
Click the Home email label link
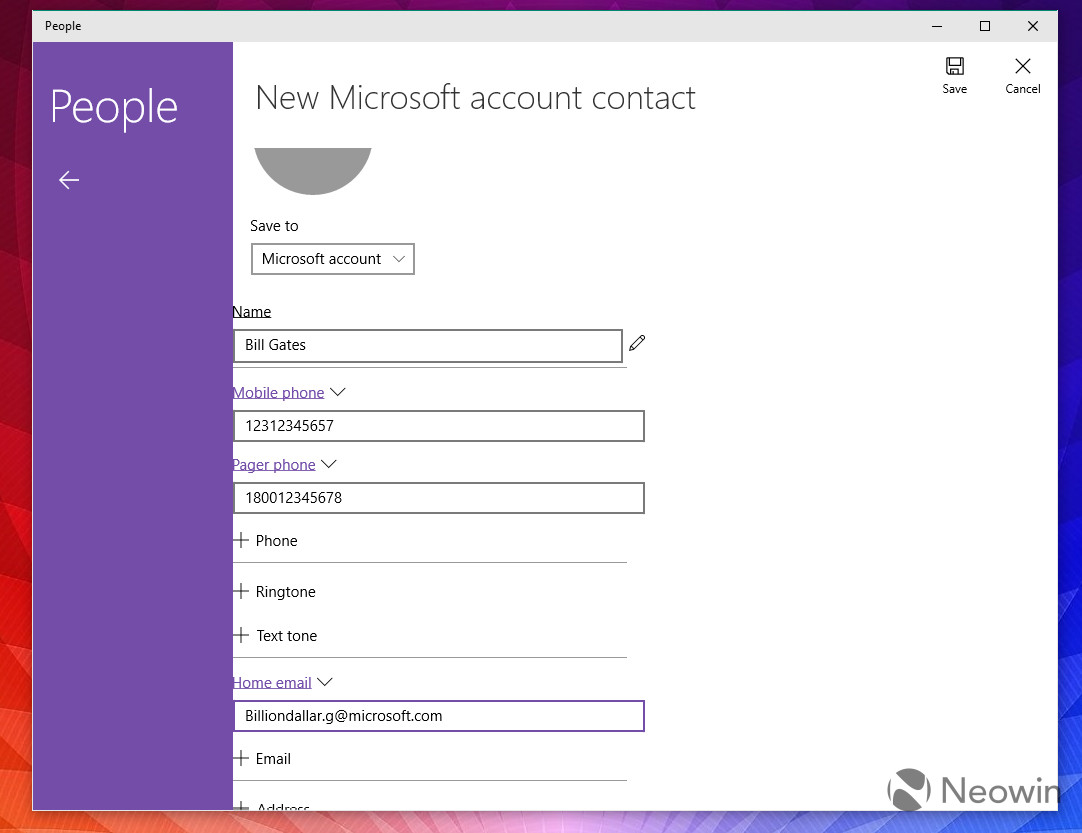pos(272,683)
